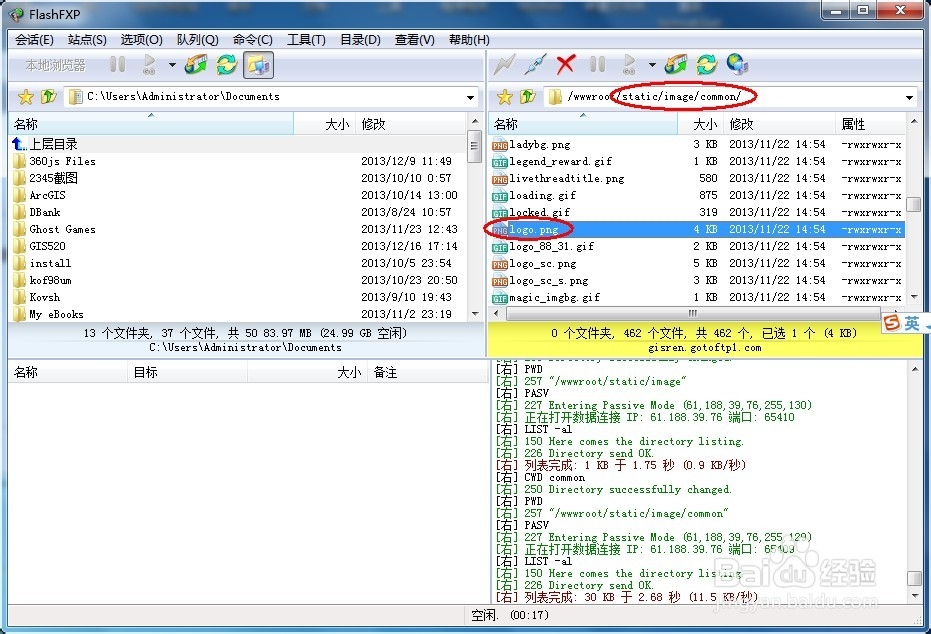Open the 目录(D) menu
This screenshot has height=634, width=931.
click(360, 40)
